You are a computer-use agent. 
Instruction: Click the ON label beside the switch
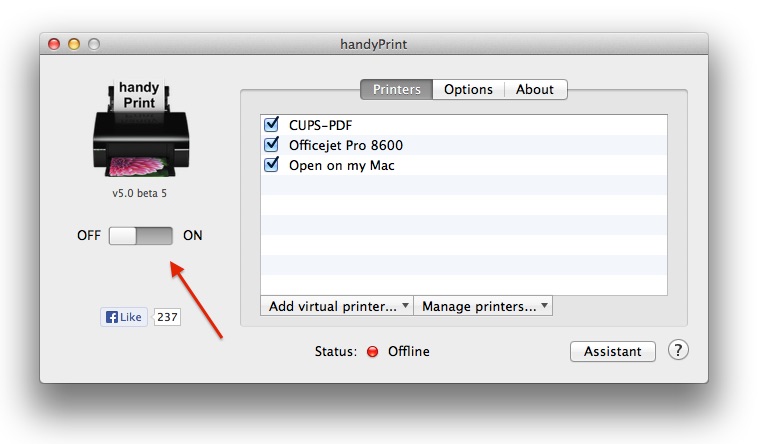[192, 236]
